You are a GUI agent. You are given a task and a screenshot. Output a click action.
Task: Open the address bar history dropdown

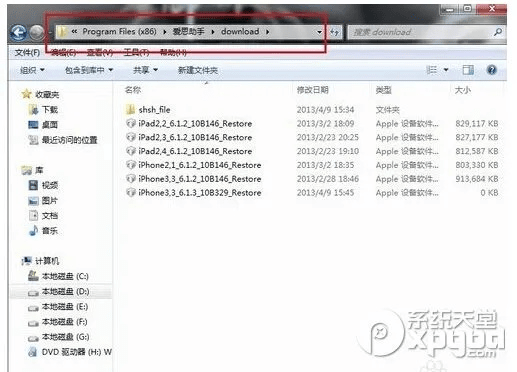pos(319,32)
